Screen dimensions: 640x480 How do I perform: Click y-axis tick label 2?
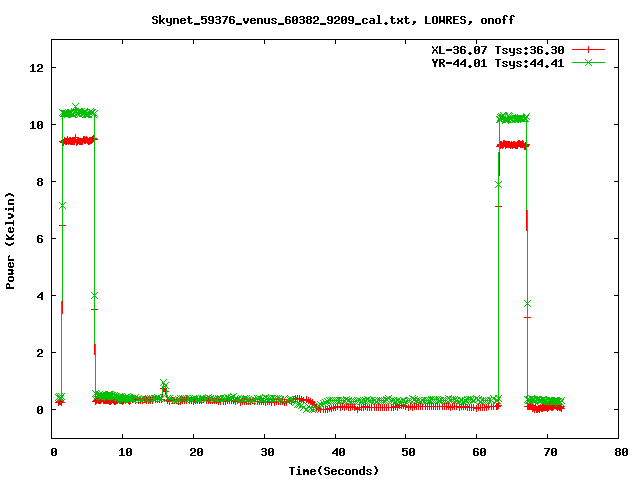(40, 353)
